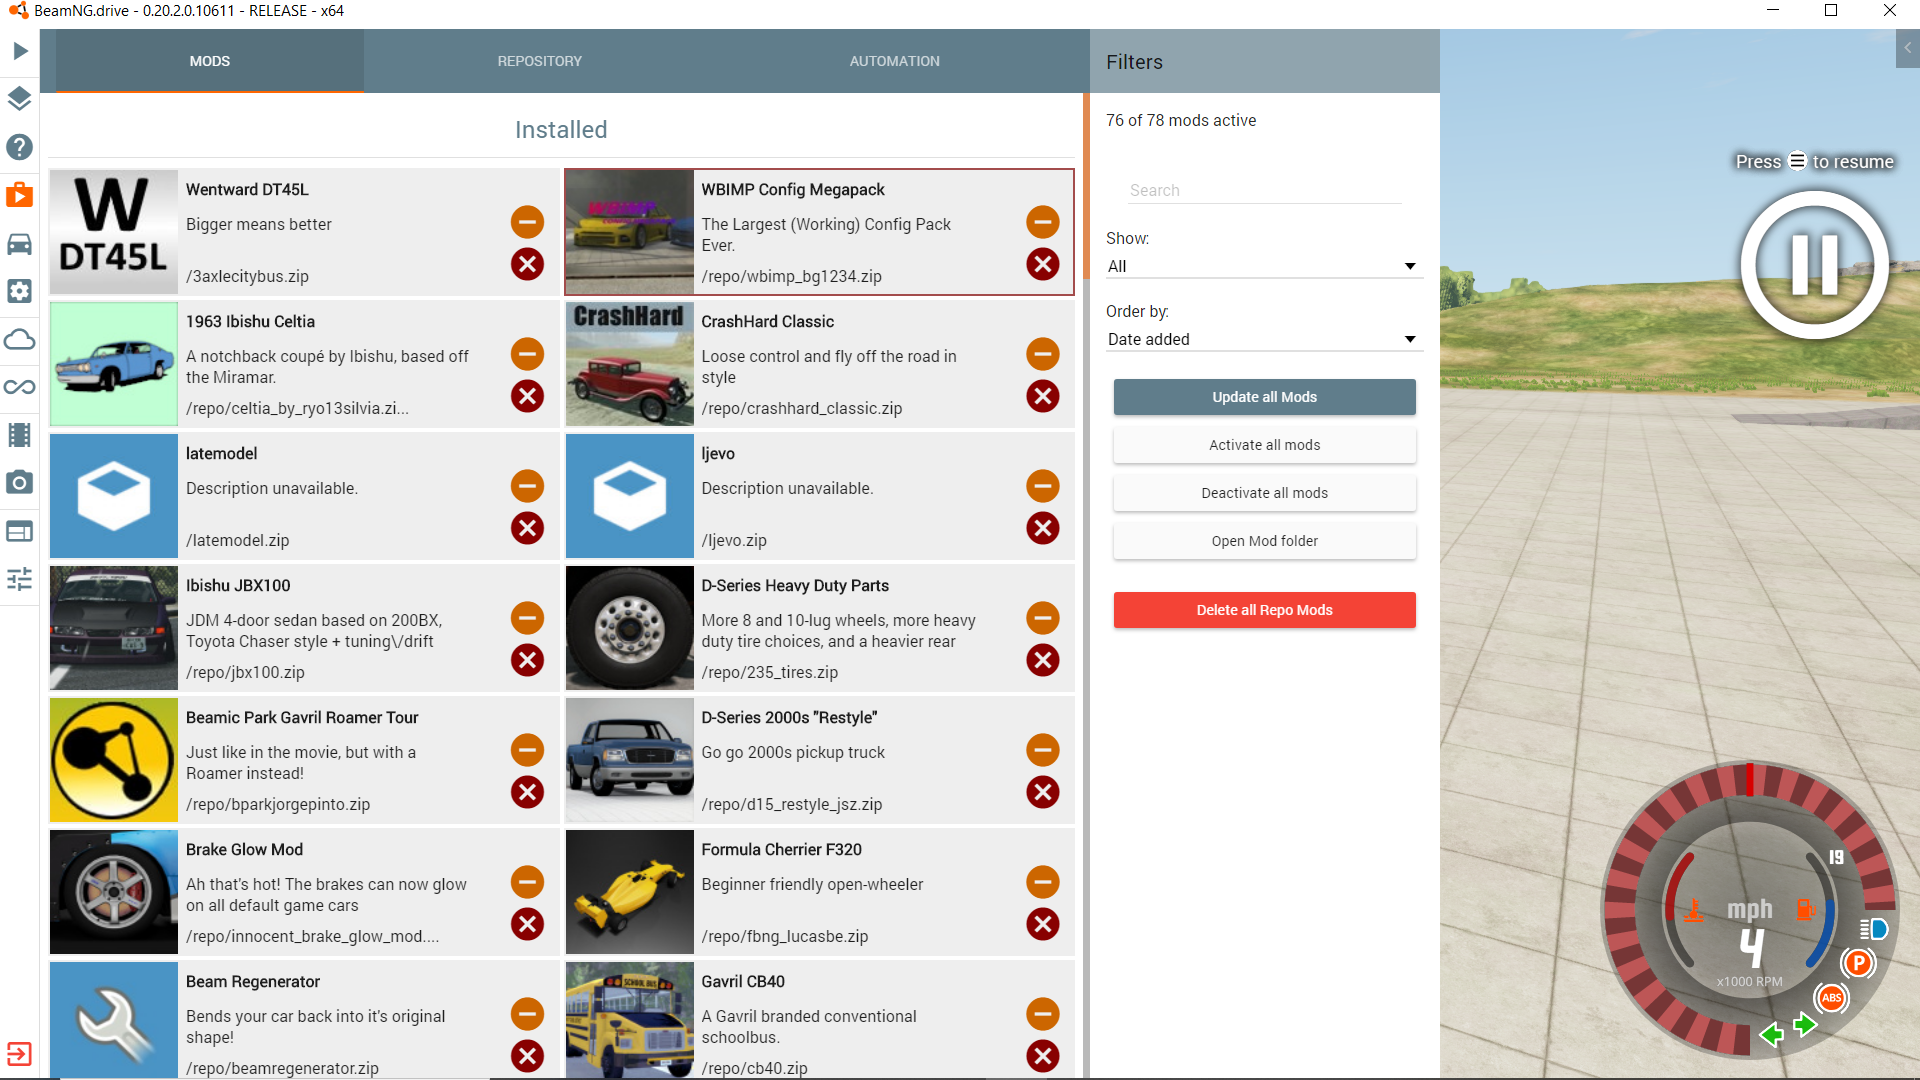Screen dimensions: 1920x1080
Task: Click Update all Mods button
Action: [1264, 397]
